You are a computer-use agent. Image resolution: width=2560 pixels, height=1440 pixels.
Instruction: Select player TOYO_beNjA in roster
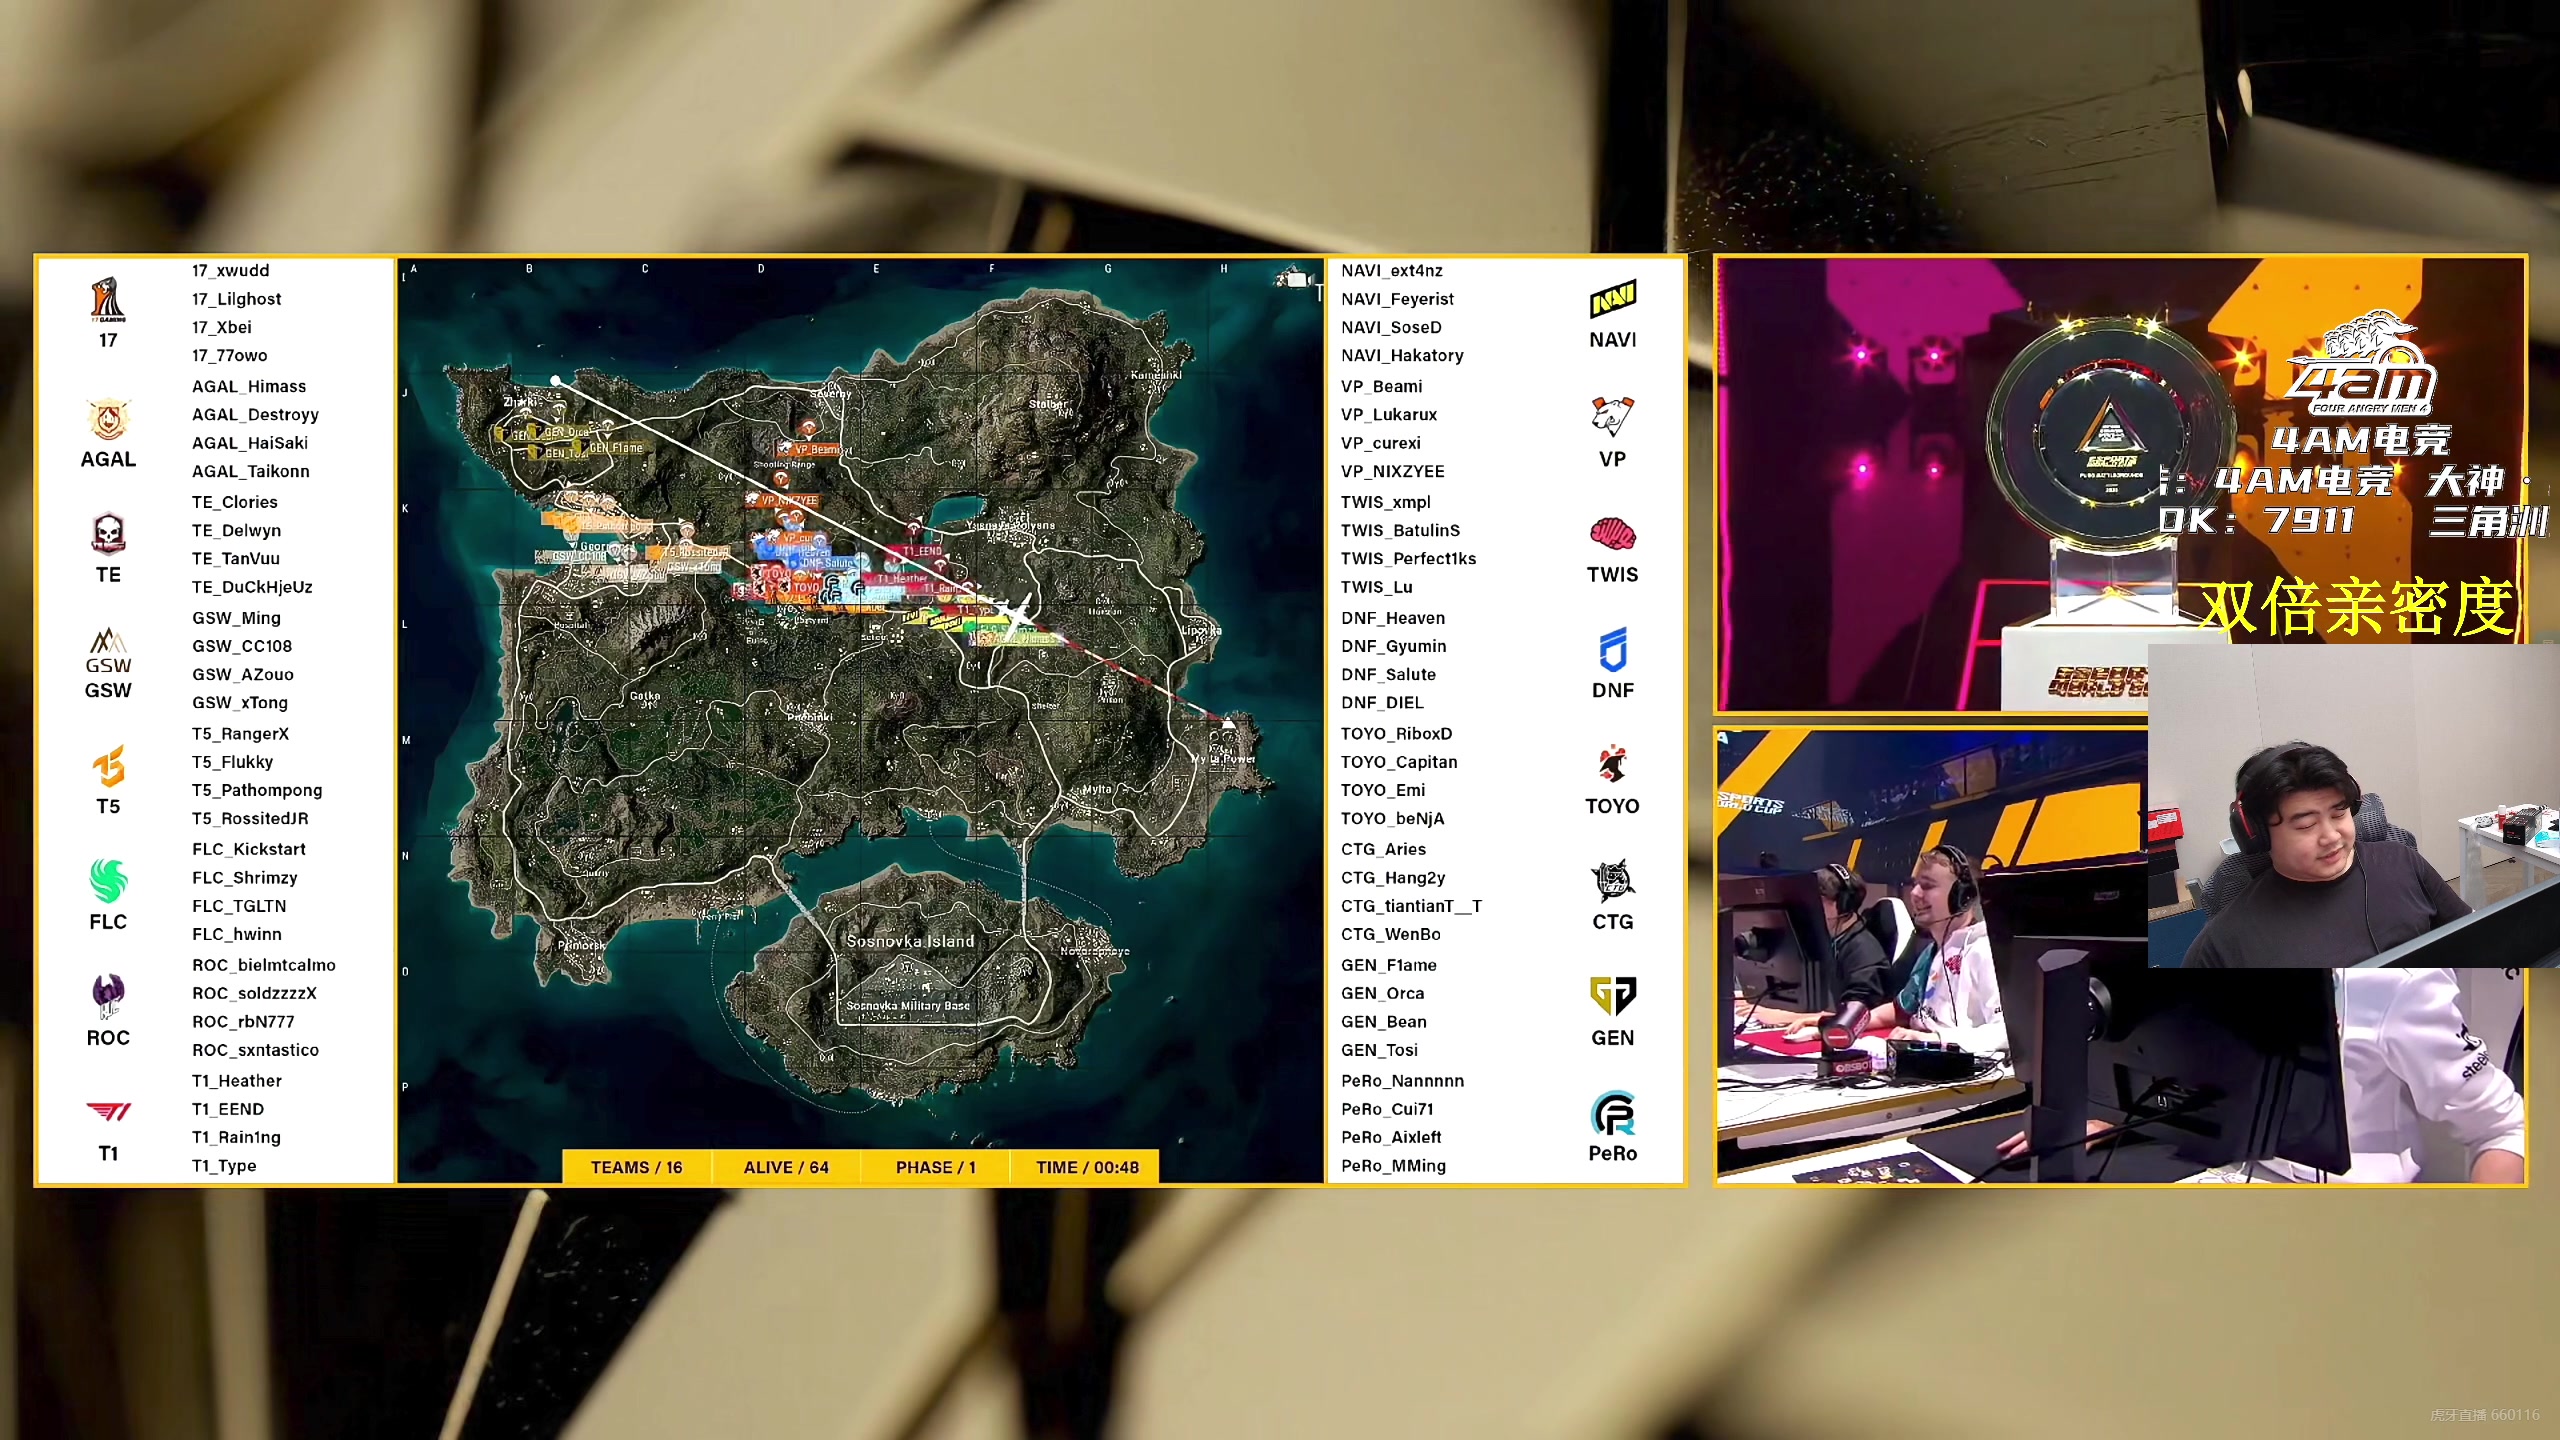(1392, 818)
